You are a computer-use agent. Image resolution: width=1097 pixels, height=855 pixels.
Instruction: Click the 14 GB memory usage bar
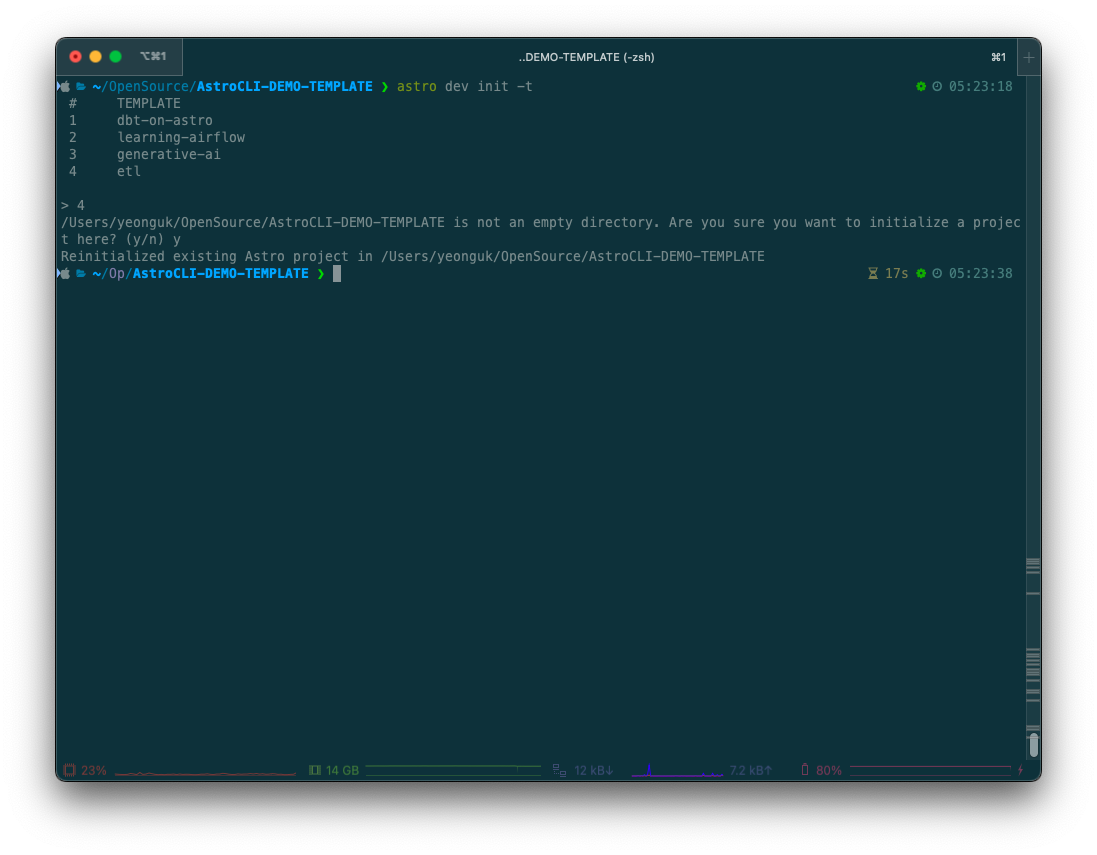[x=453, y=770]
